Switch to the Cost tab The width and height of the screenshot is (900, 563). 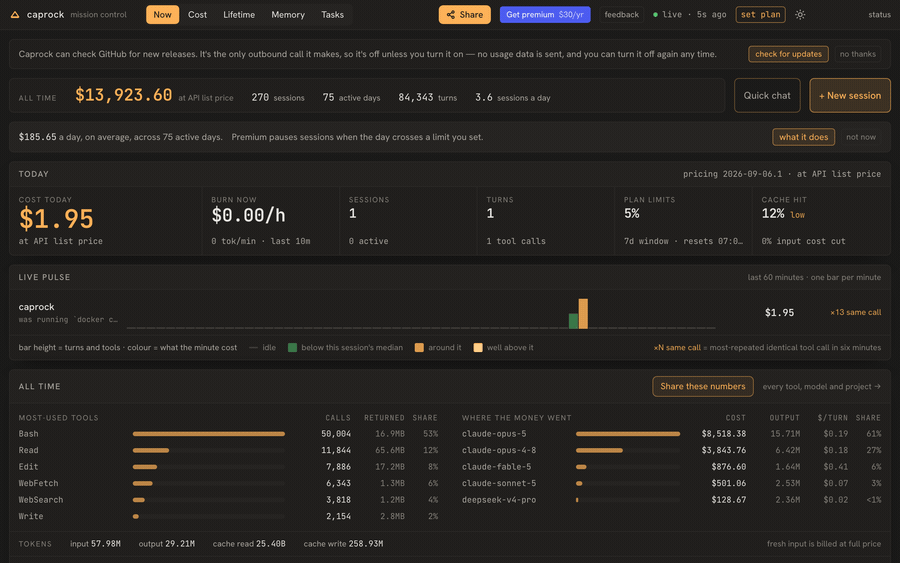click(197, 15)
